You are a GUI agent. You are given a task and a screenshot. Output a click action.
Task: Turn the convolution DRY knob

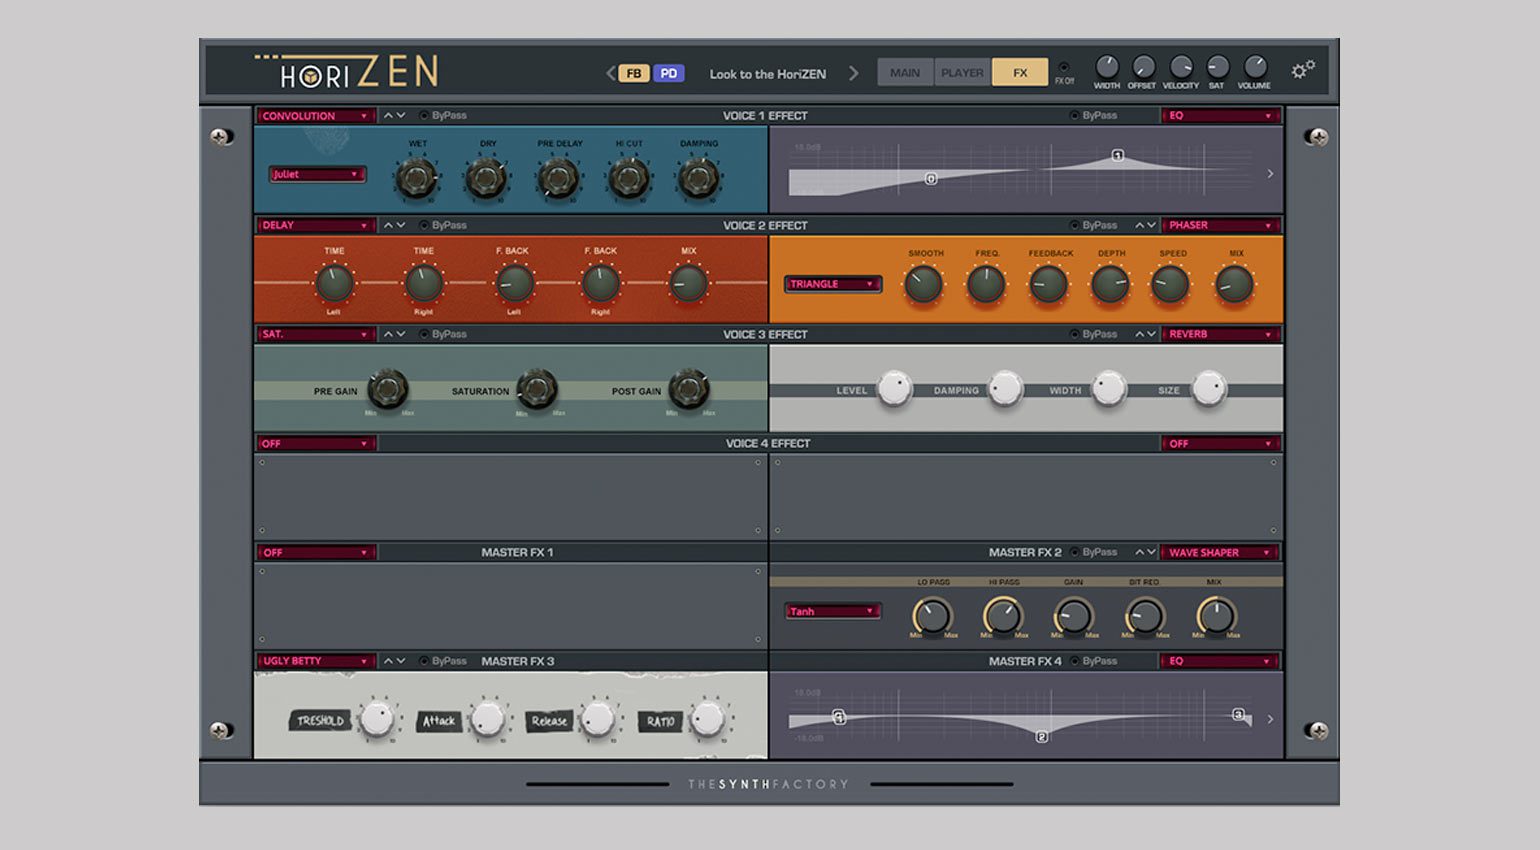click(x=487, y=179)
